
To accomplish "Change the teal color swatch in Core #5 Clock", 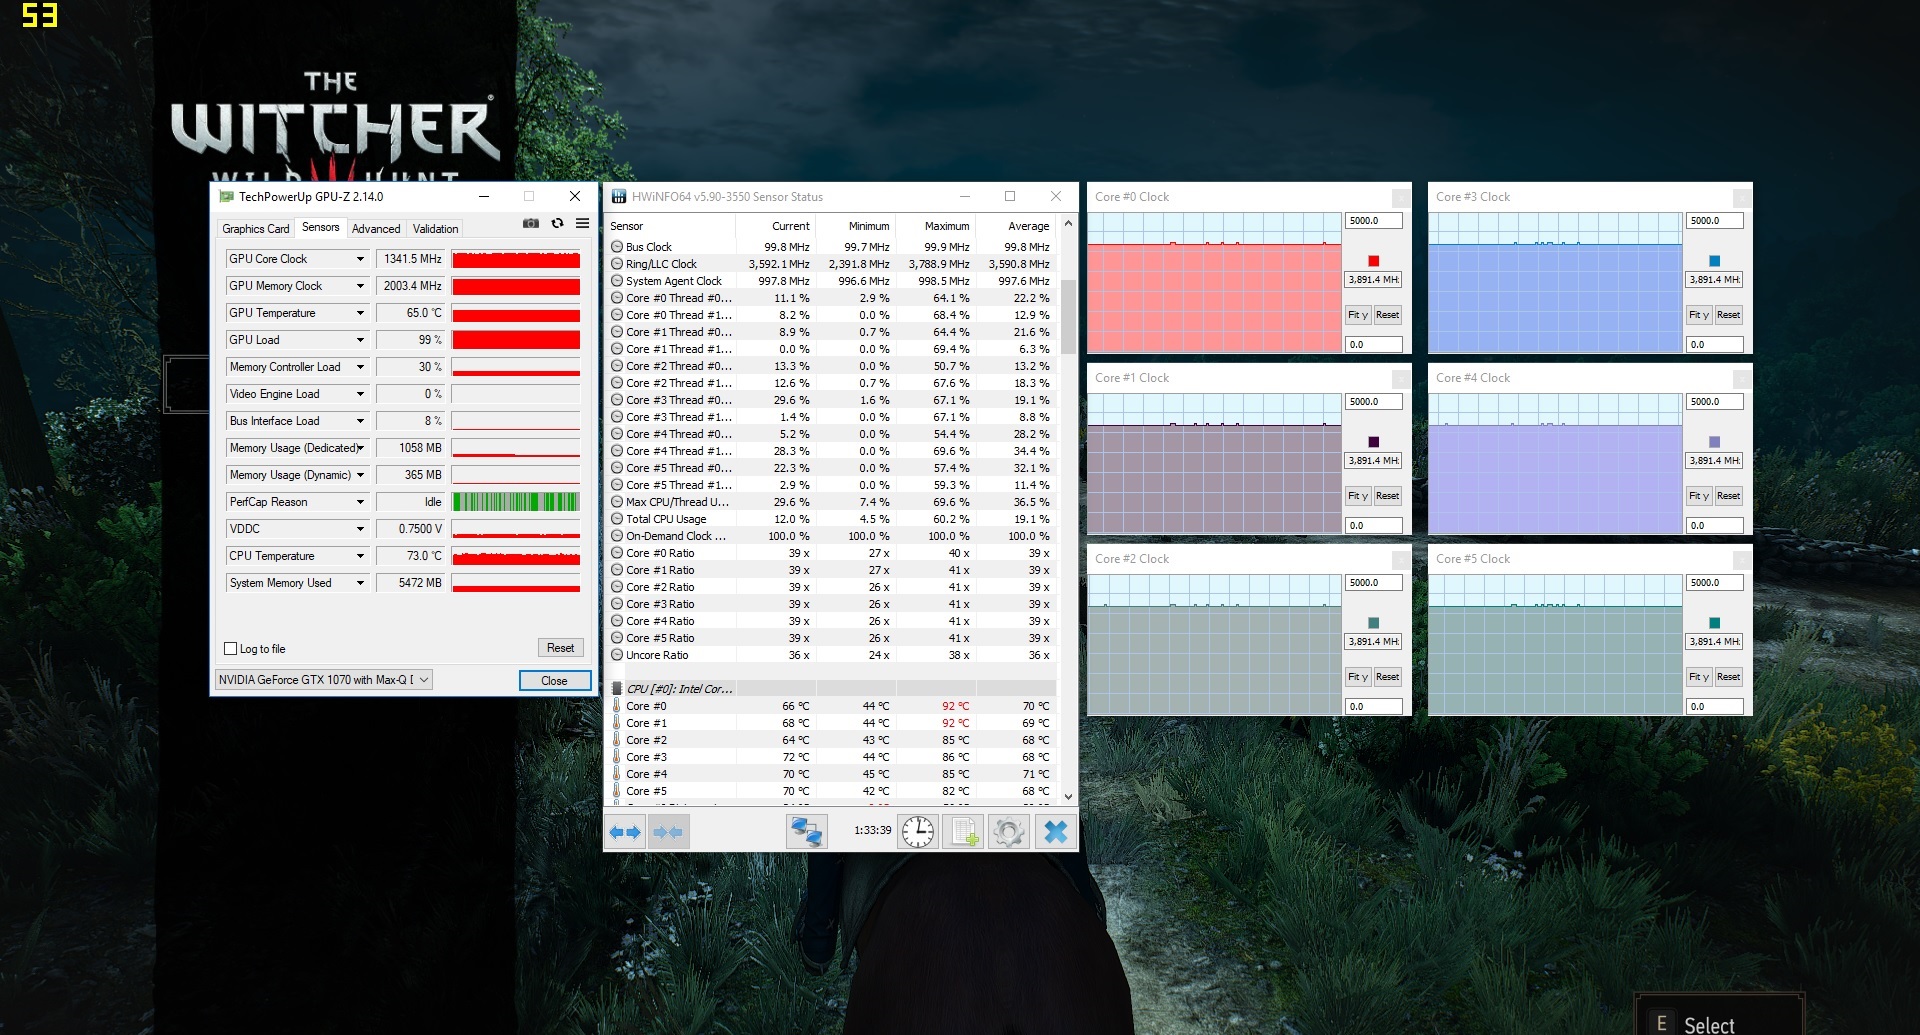I will (1714, 623).
